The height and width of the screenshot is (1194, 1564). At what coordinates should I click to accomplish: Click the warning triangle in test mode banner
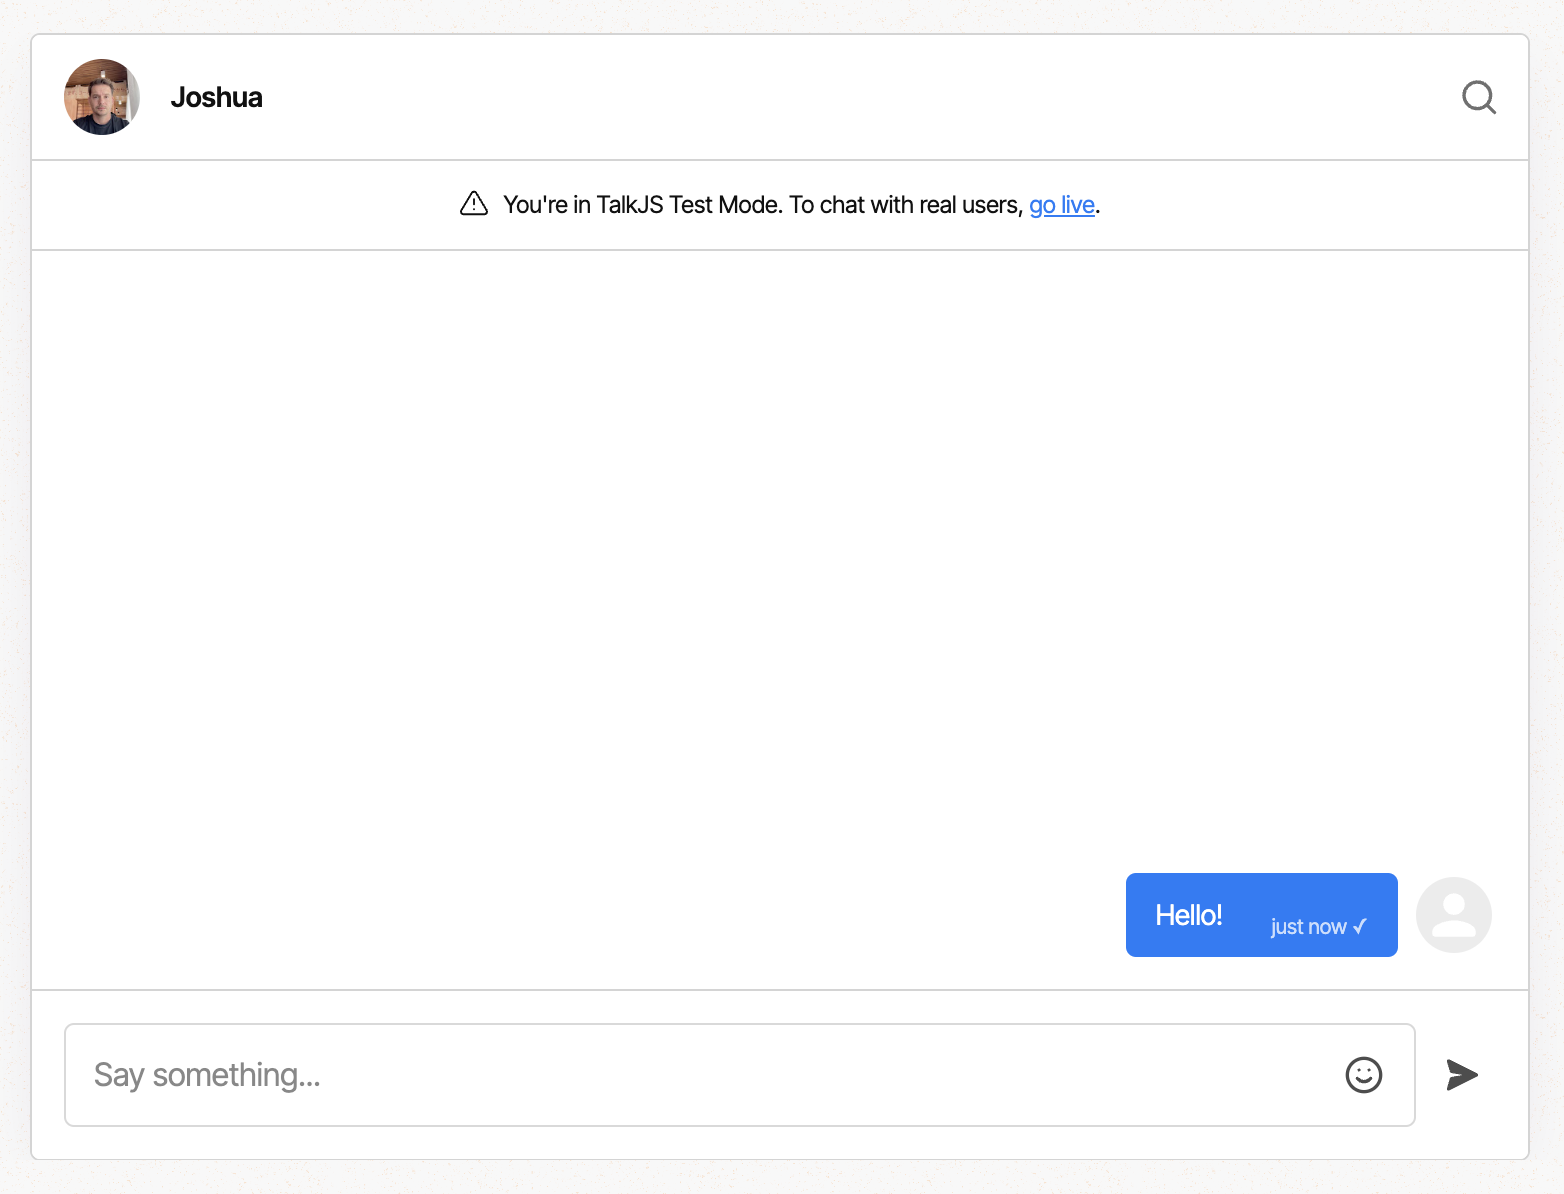coord(472,203)
